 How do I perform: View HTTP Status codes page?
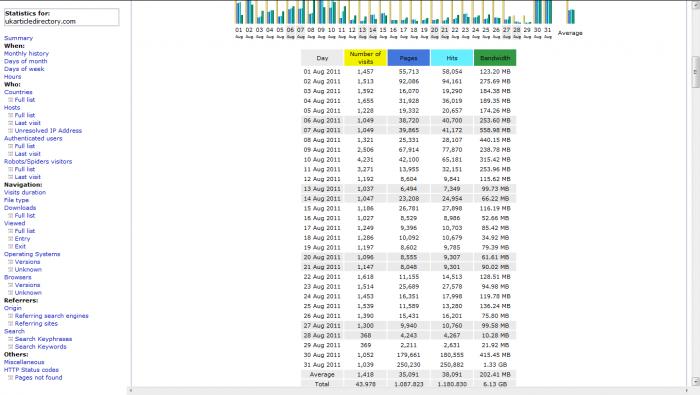[x=31, y=370]
